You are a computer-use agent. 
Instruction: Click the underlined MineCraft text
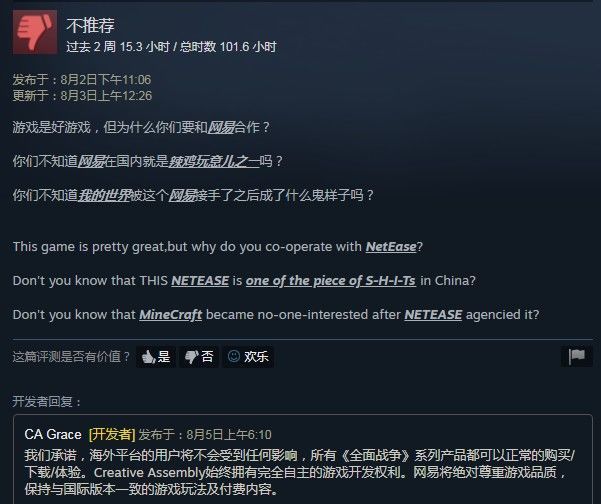click(x=171, y=315)
